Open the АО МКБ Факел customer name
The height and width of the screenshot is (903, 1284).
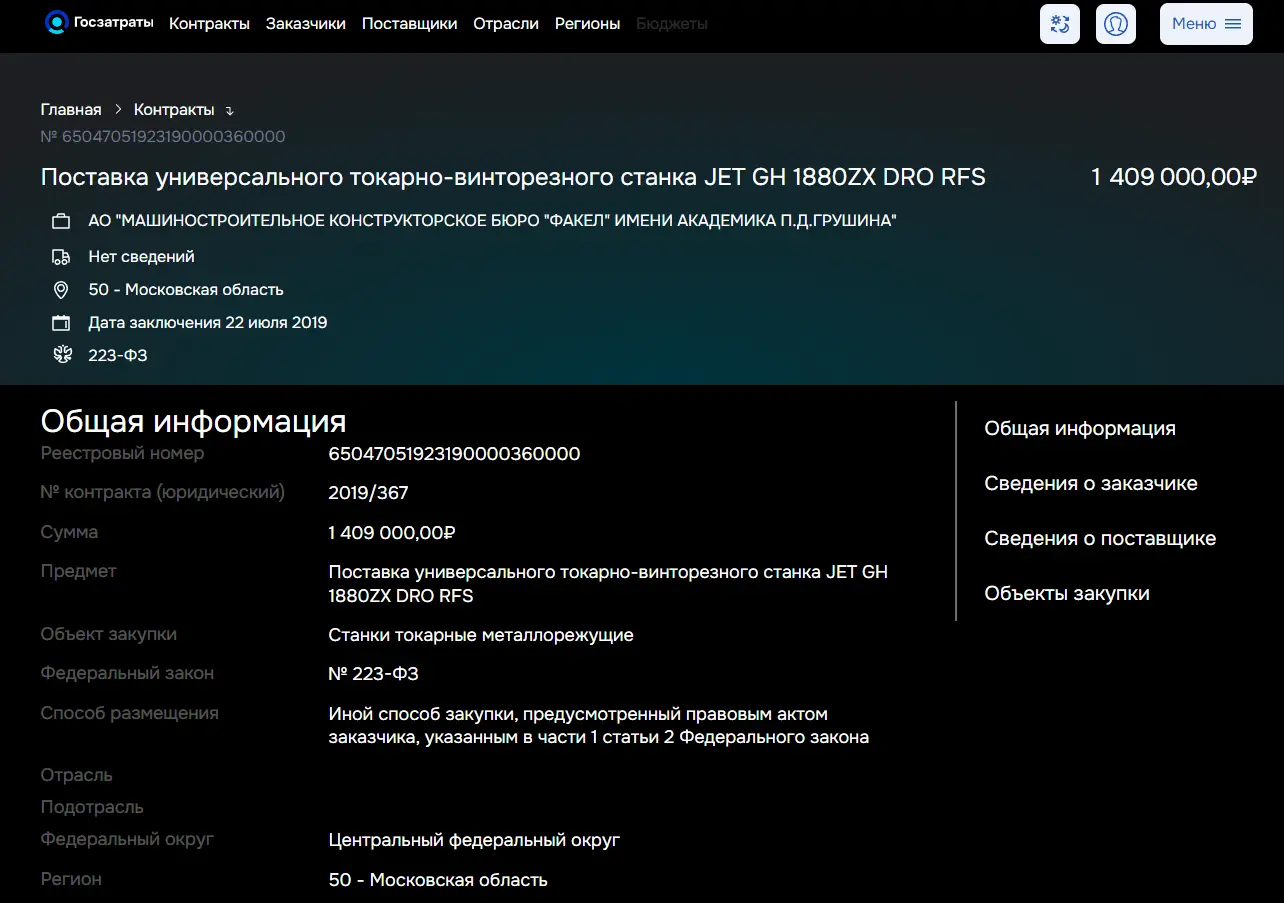[x=492, y=221]
